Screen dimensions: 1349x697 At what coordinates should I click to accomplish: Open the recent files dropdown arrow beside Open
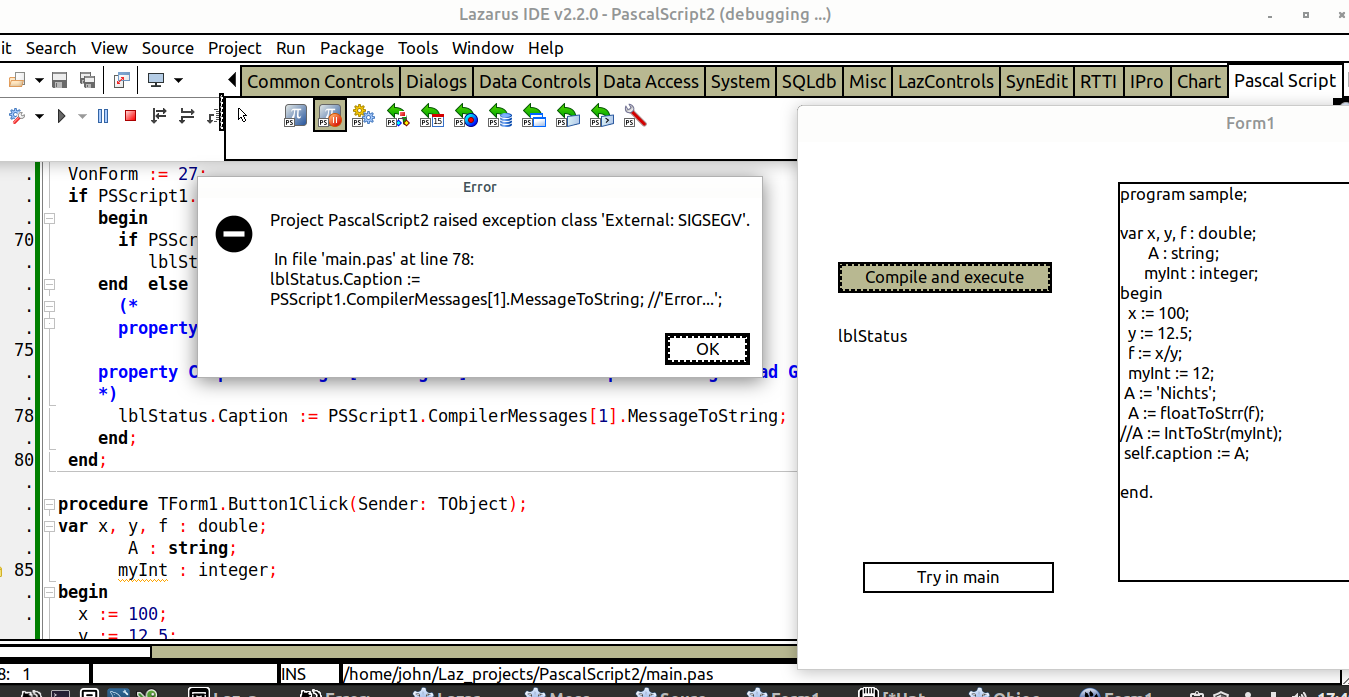[x=39, y=80]
